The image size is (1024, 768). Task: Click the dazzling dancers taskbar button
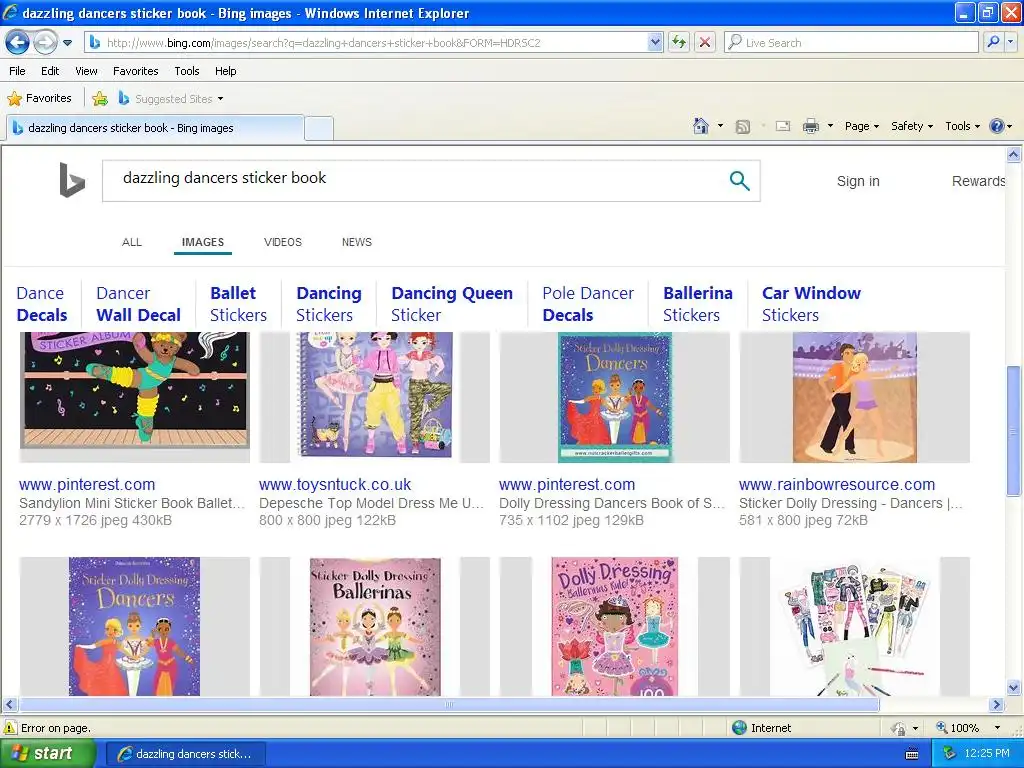pyautogui.click(x=185, y=754)
